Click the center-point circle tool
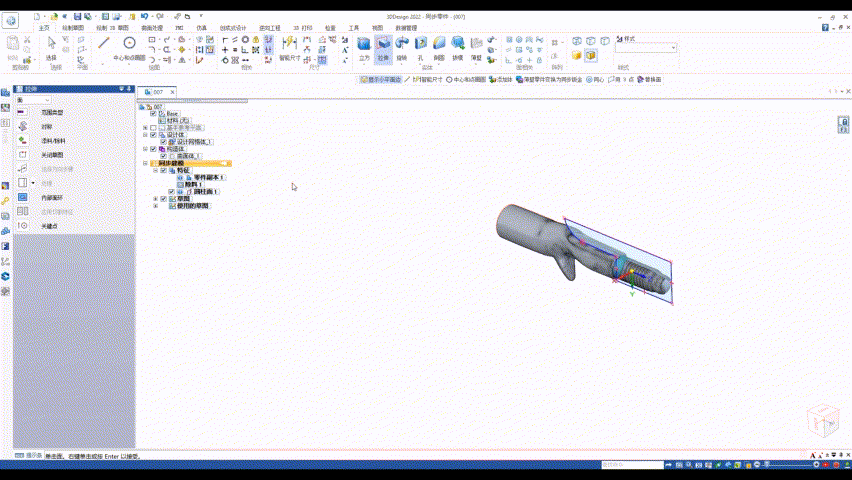The width and height of the screenshot is (852, 480). pos(129,43)
